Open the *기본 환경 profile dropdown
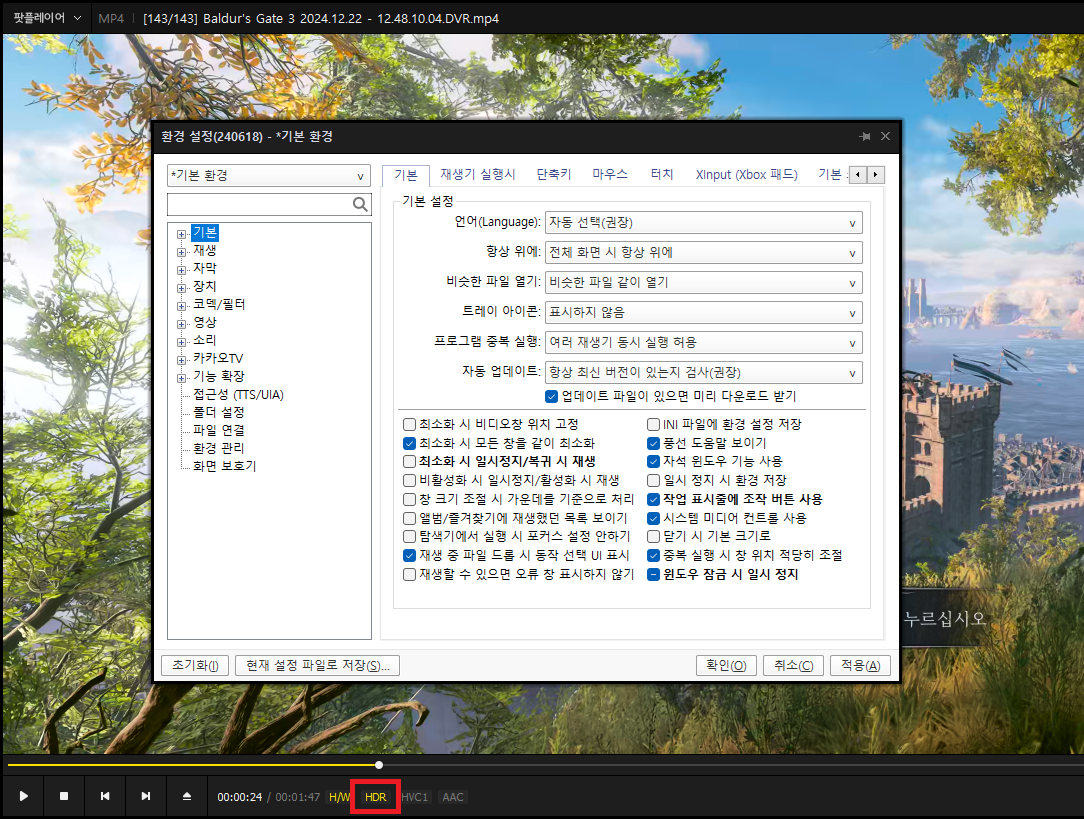This screenshot has width=1084, height=819. (x=269, y=176)
